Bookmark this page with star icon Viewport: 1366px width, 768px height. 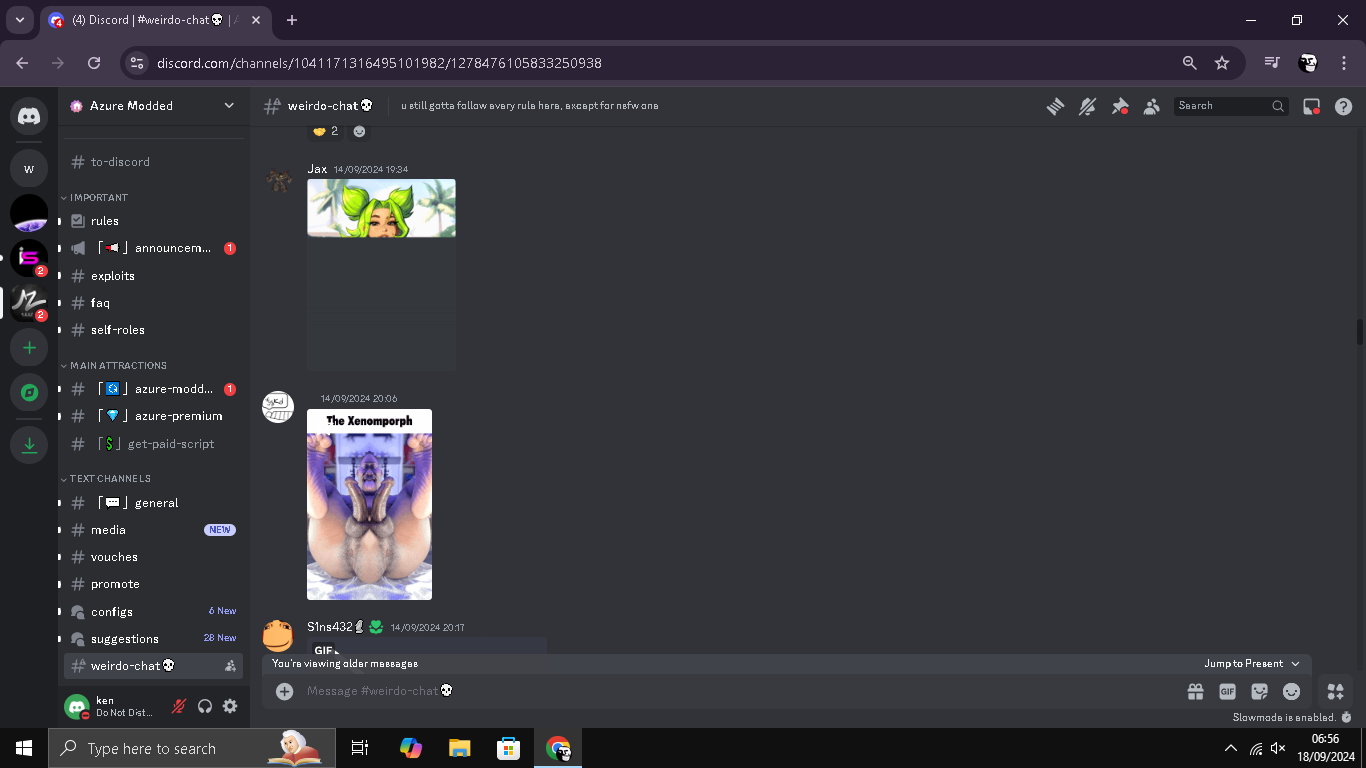[x=1222, y=63]
